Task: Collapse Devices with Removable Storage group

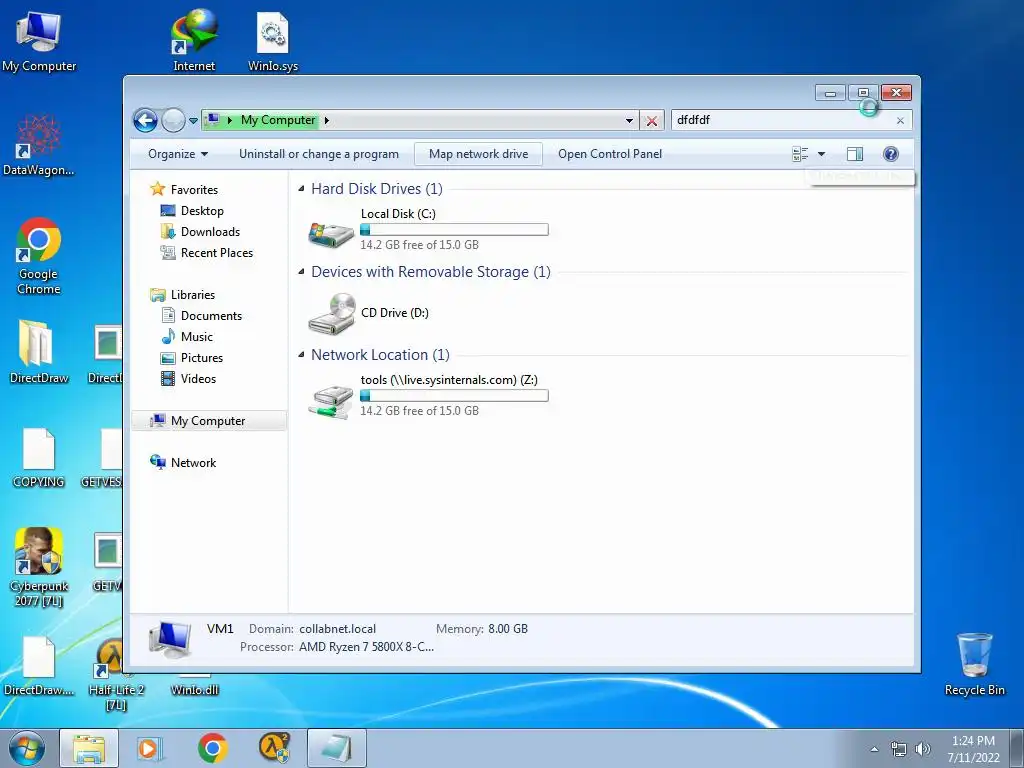Action: [x=301, y=272]
